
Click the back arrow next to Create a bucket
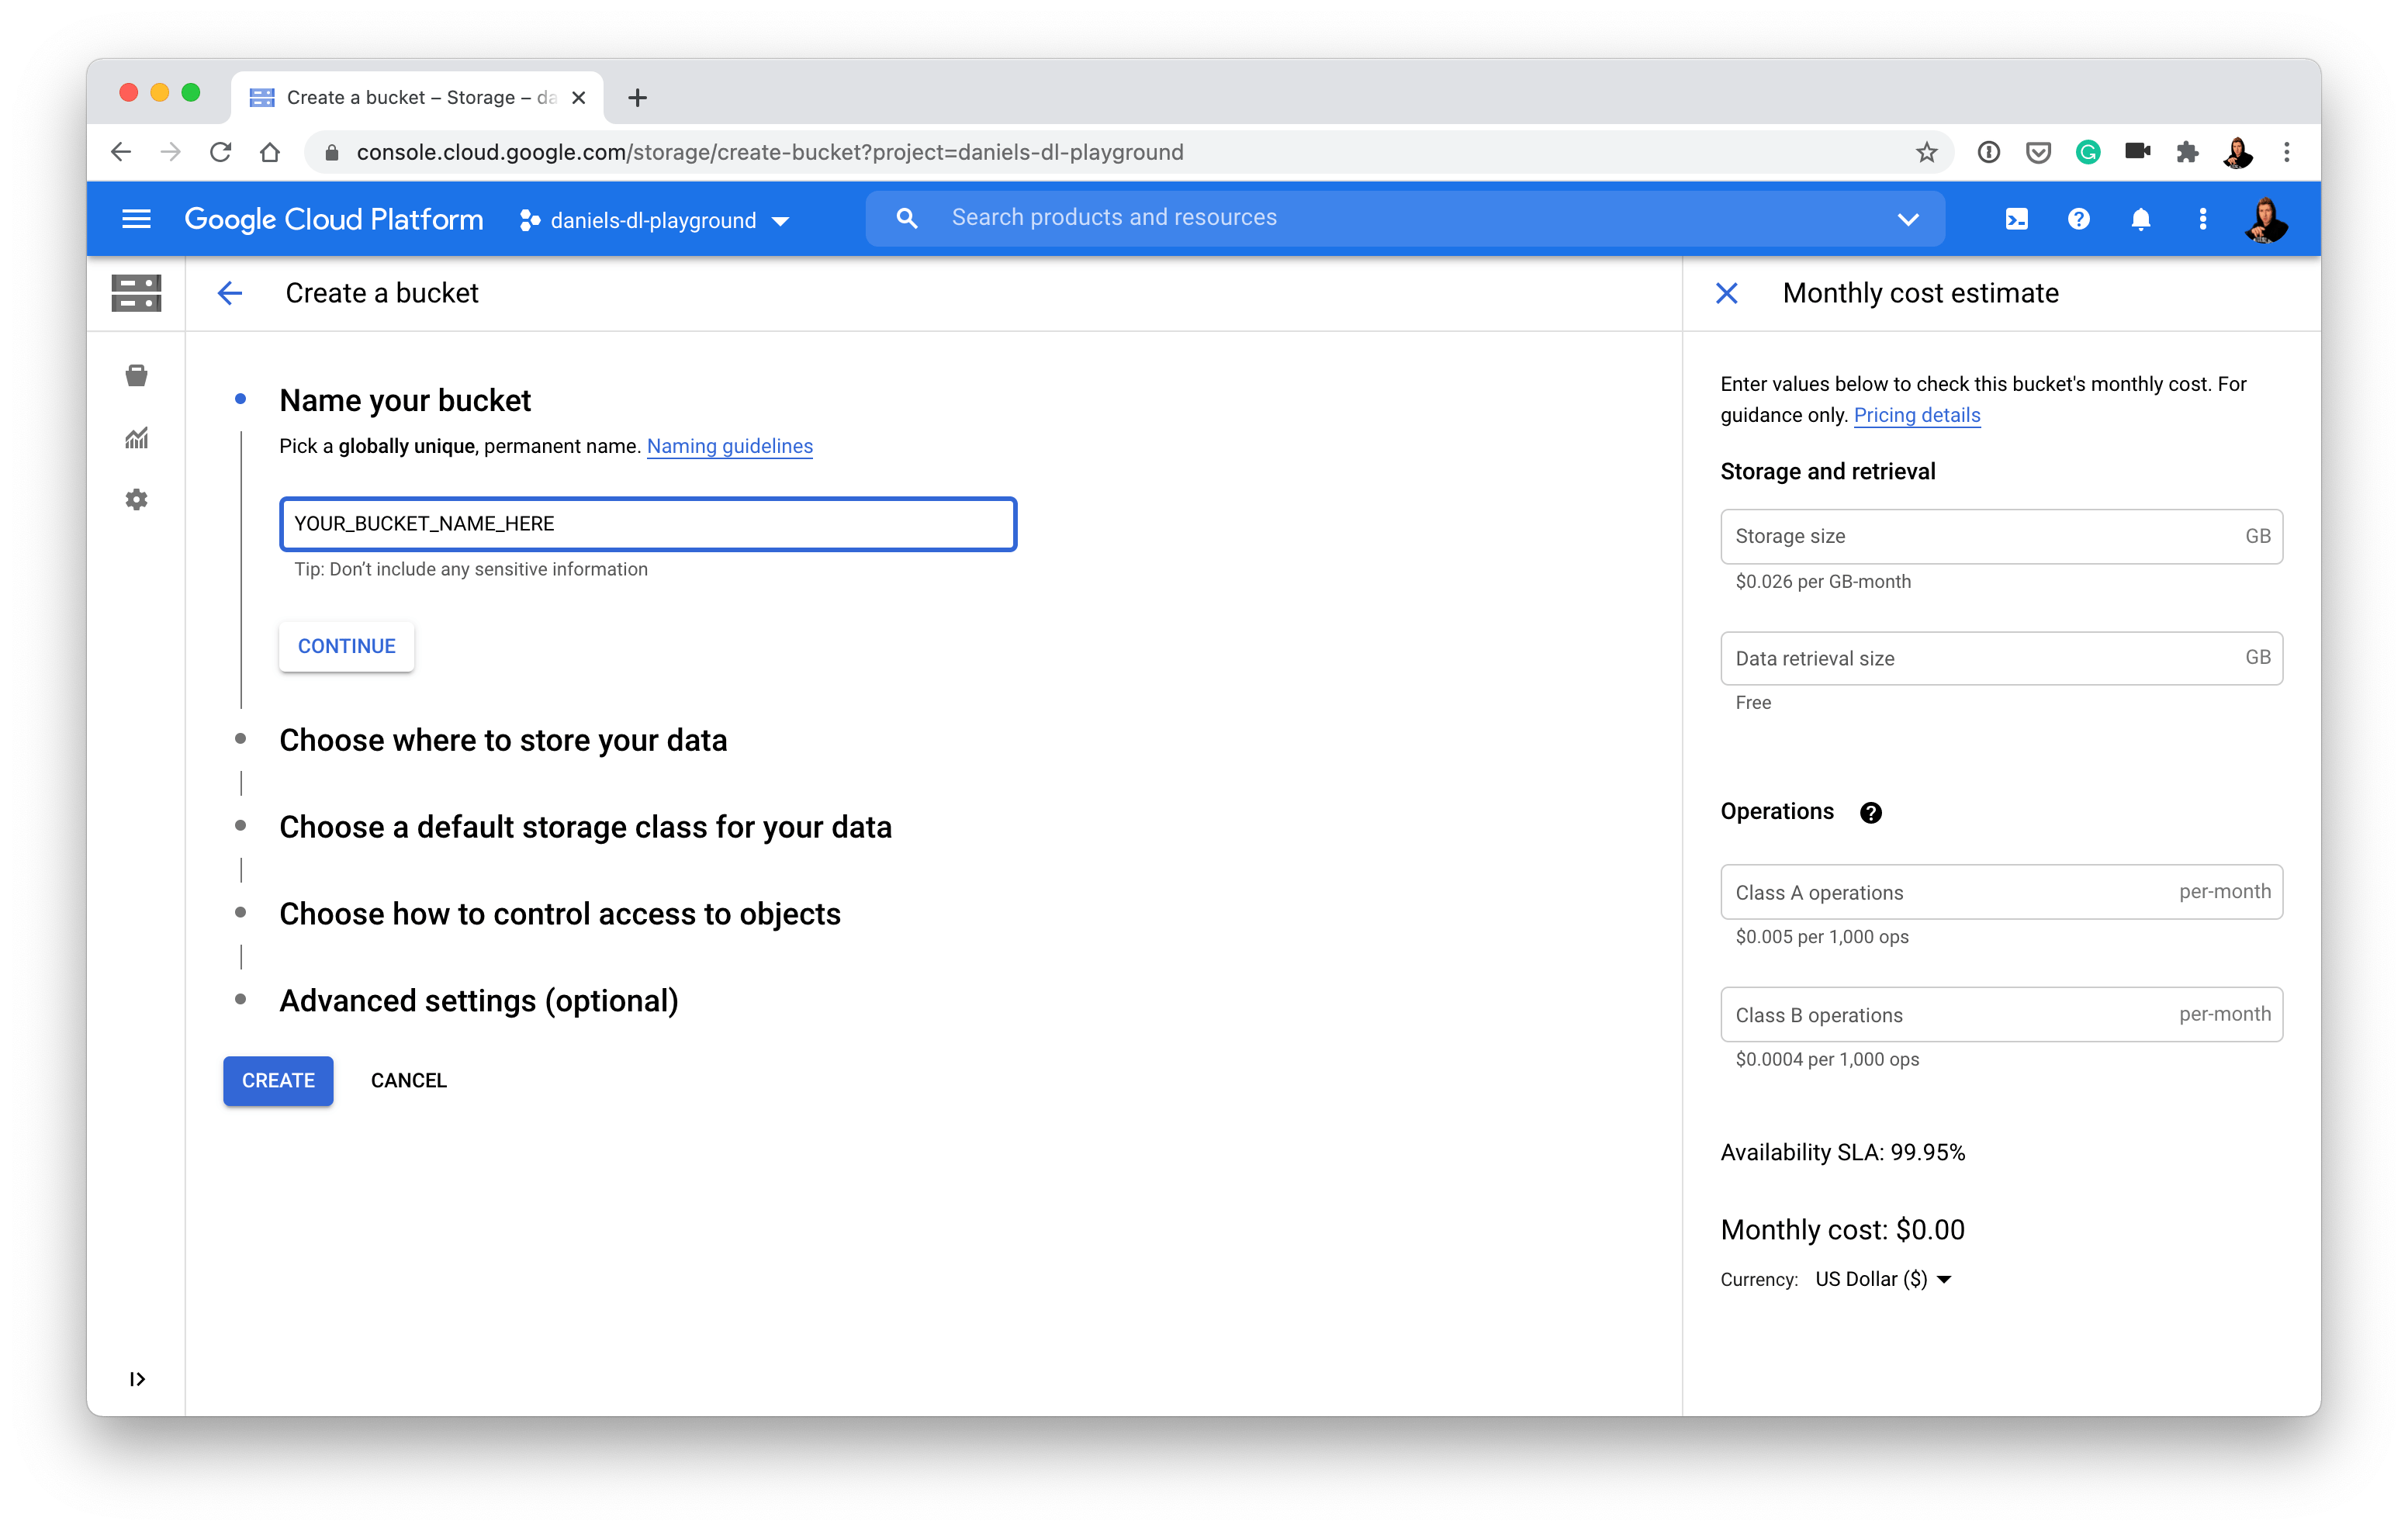230,293
